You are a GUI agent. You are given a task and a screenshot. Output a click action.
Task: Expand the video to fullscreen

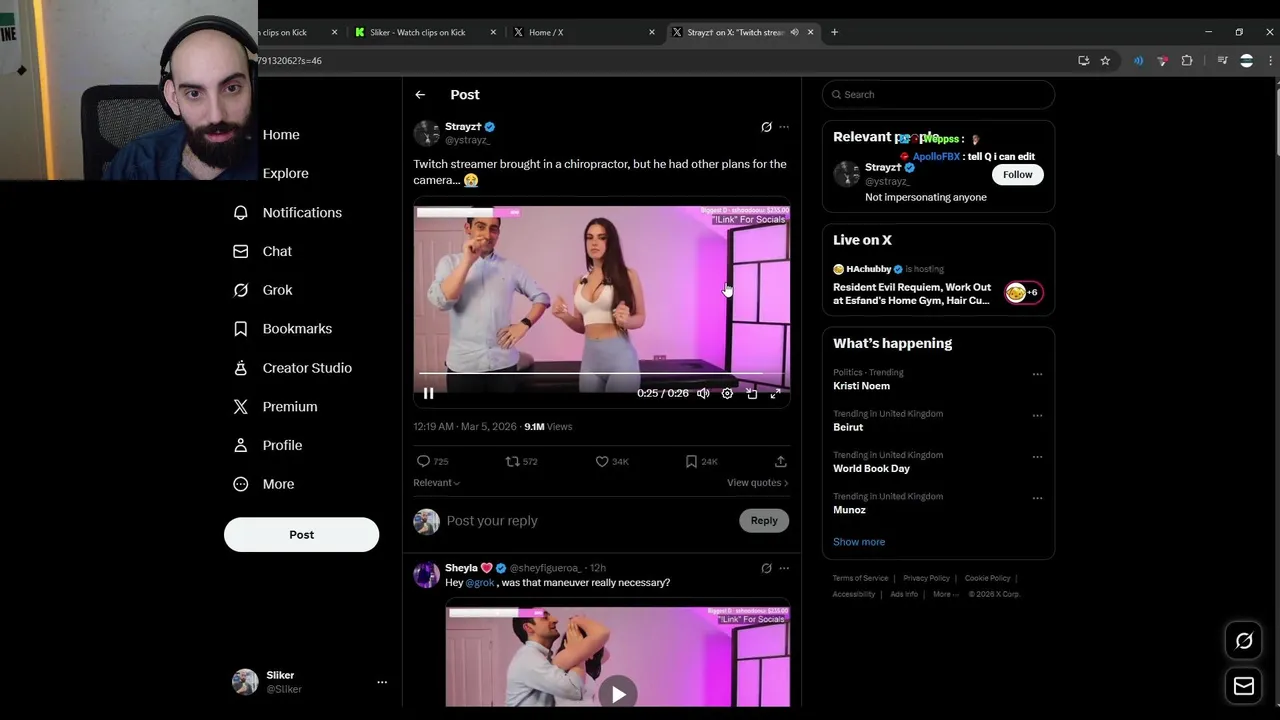coord(775,394)
